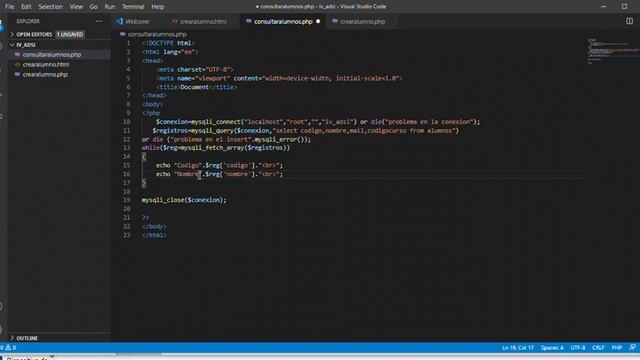Click the code minimap preview
The height and width of the screenshot is (360, 640).
coord(612,51)
